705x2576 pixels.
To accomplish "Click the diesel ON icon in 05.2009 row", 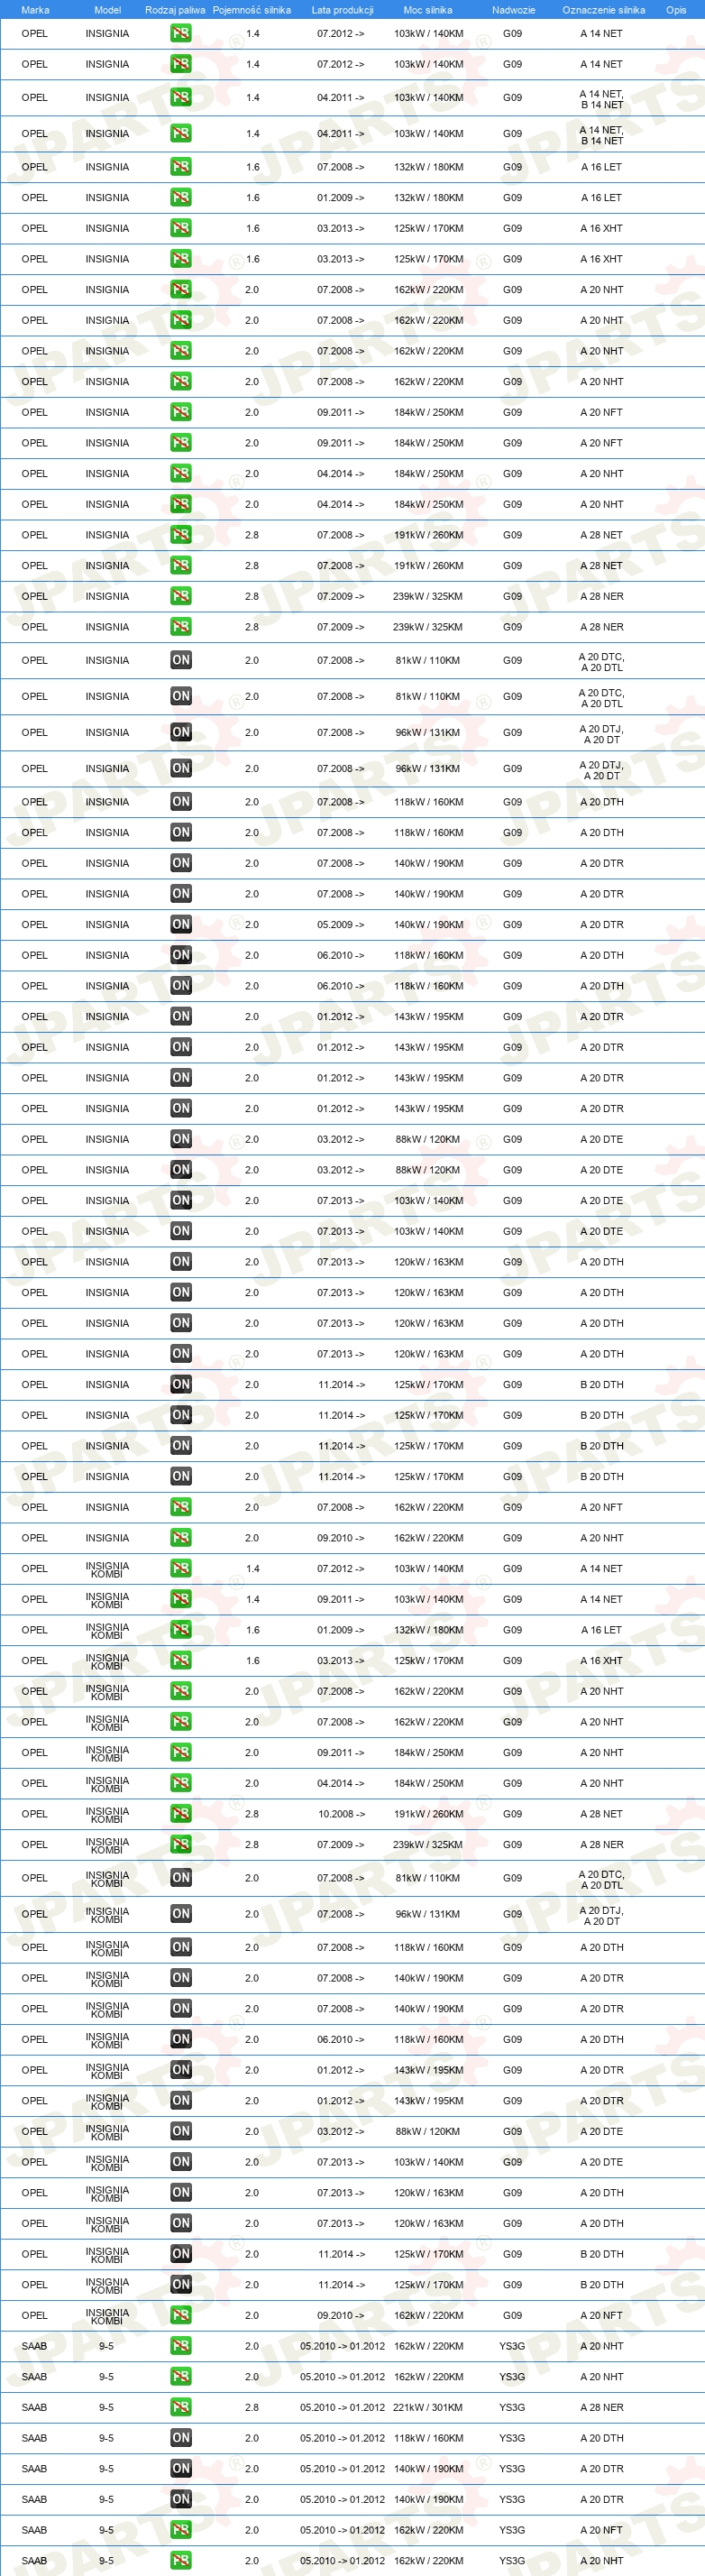I will [x=181, y=924].
